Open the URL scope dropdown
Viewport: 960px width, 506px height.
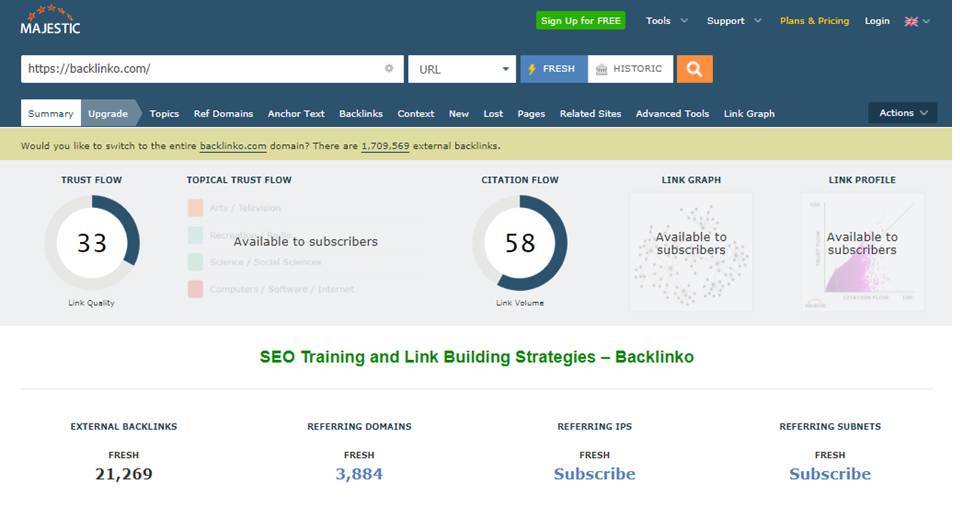click(462, 69)
